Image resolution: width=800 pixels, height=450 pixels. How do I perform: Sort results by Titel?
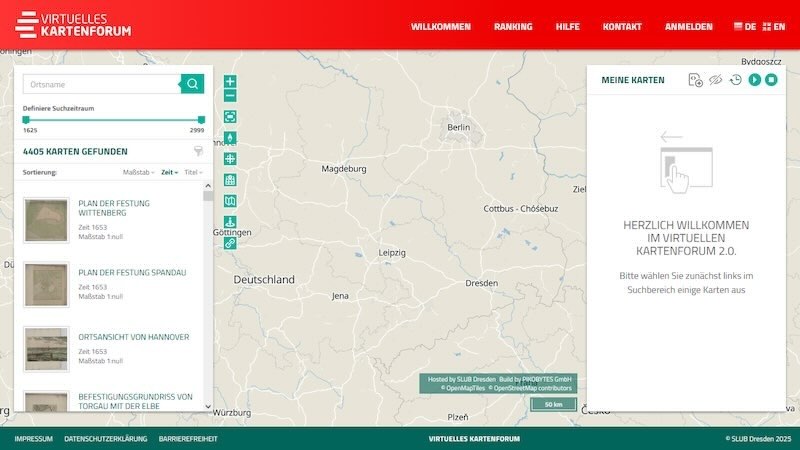point(192,172)
